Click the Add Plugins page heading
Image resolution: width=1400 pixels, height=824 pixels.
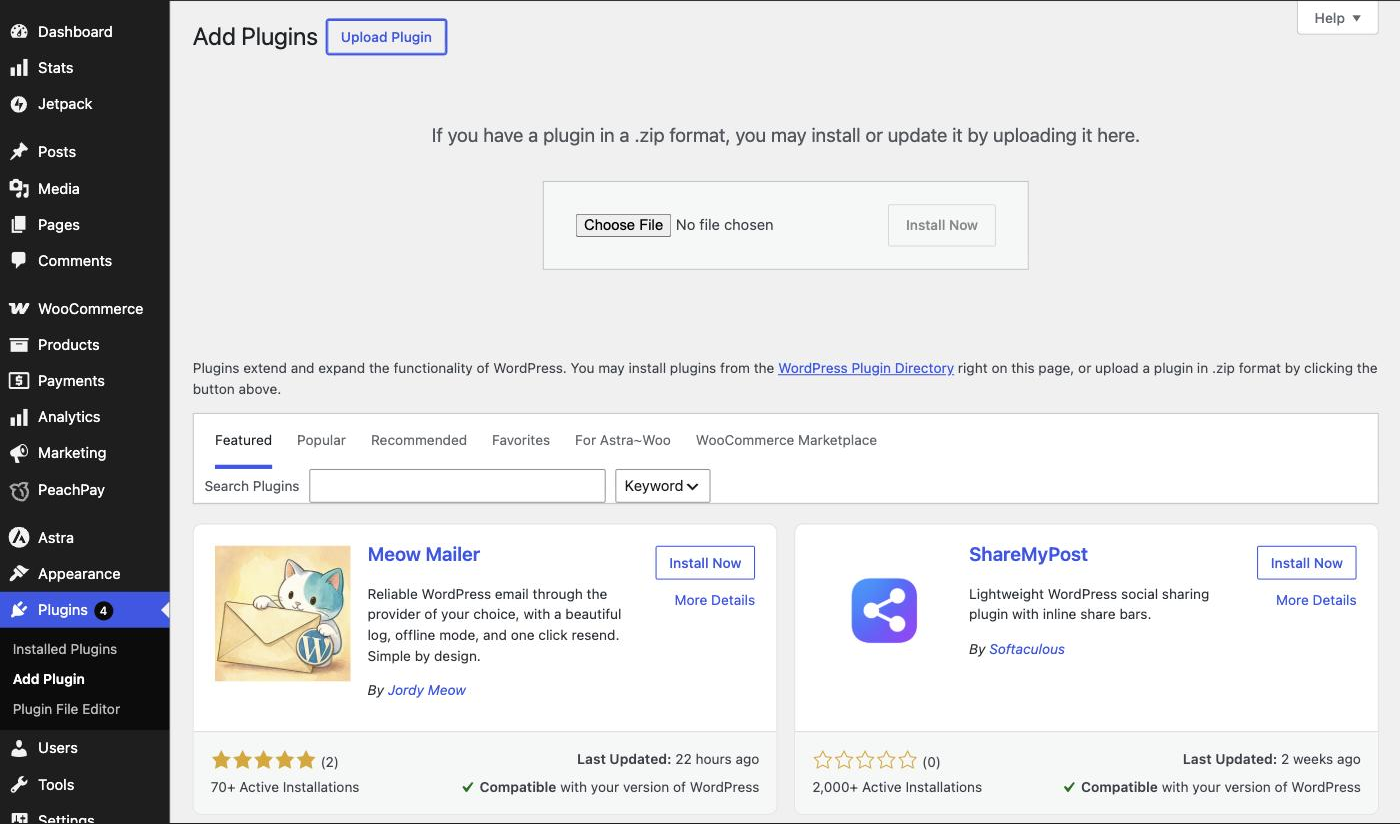point(255,37)
